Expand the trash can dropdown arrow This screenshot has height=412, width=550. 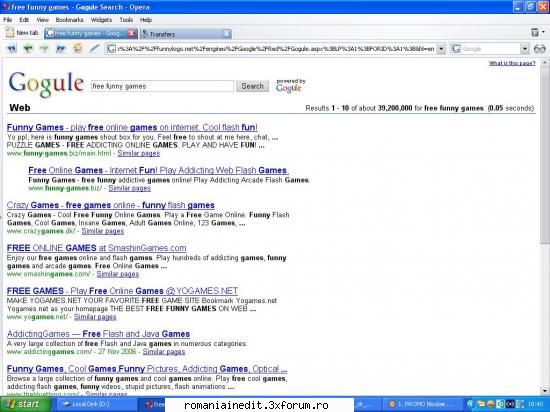[543, 32]
